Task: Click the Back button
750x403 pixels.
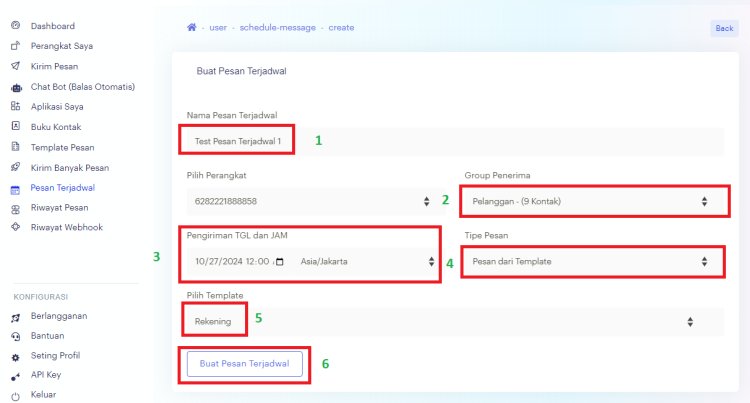Action: (724, 28)
